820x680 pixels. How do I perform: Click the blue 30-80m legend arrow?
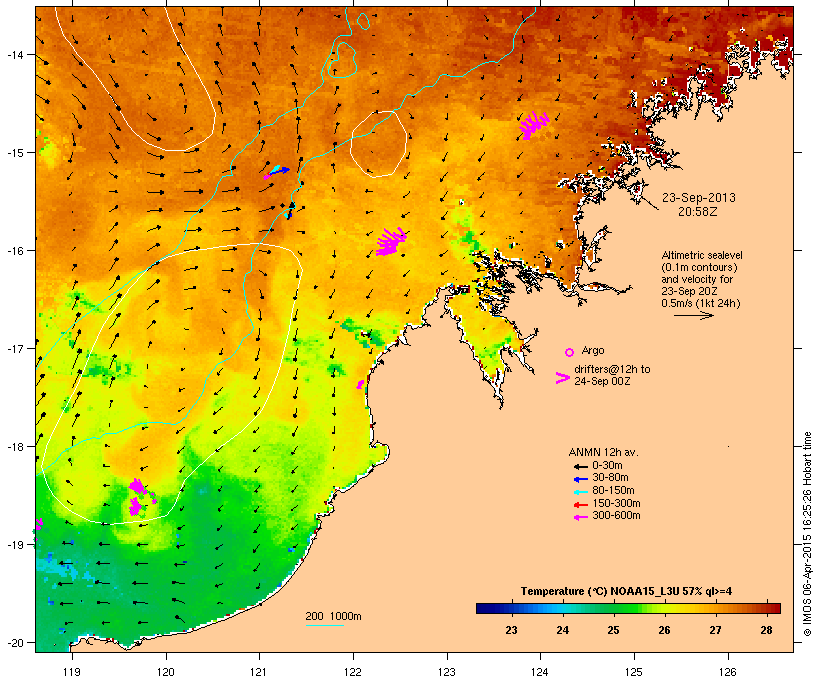coord(580,479)
